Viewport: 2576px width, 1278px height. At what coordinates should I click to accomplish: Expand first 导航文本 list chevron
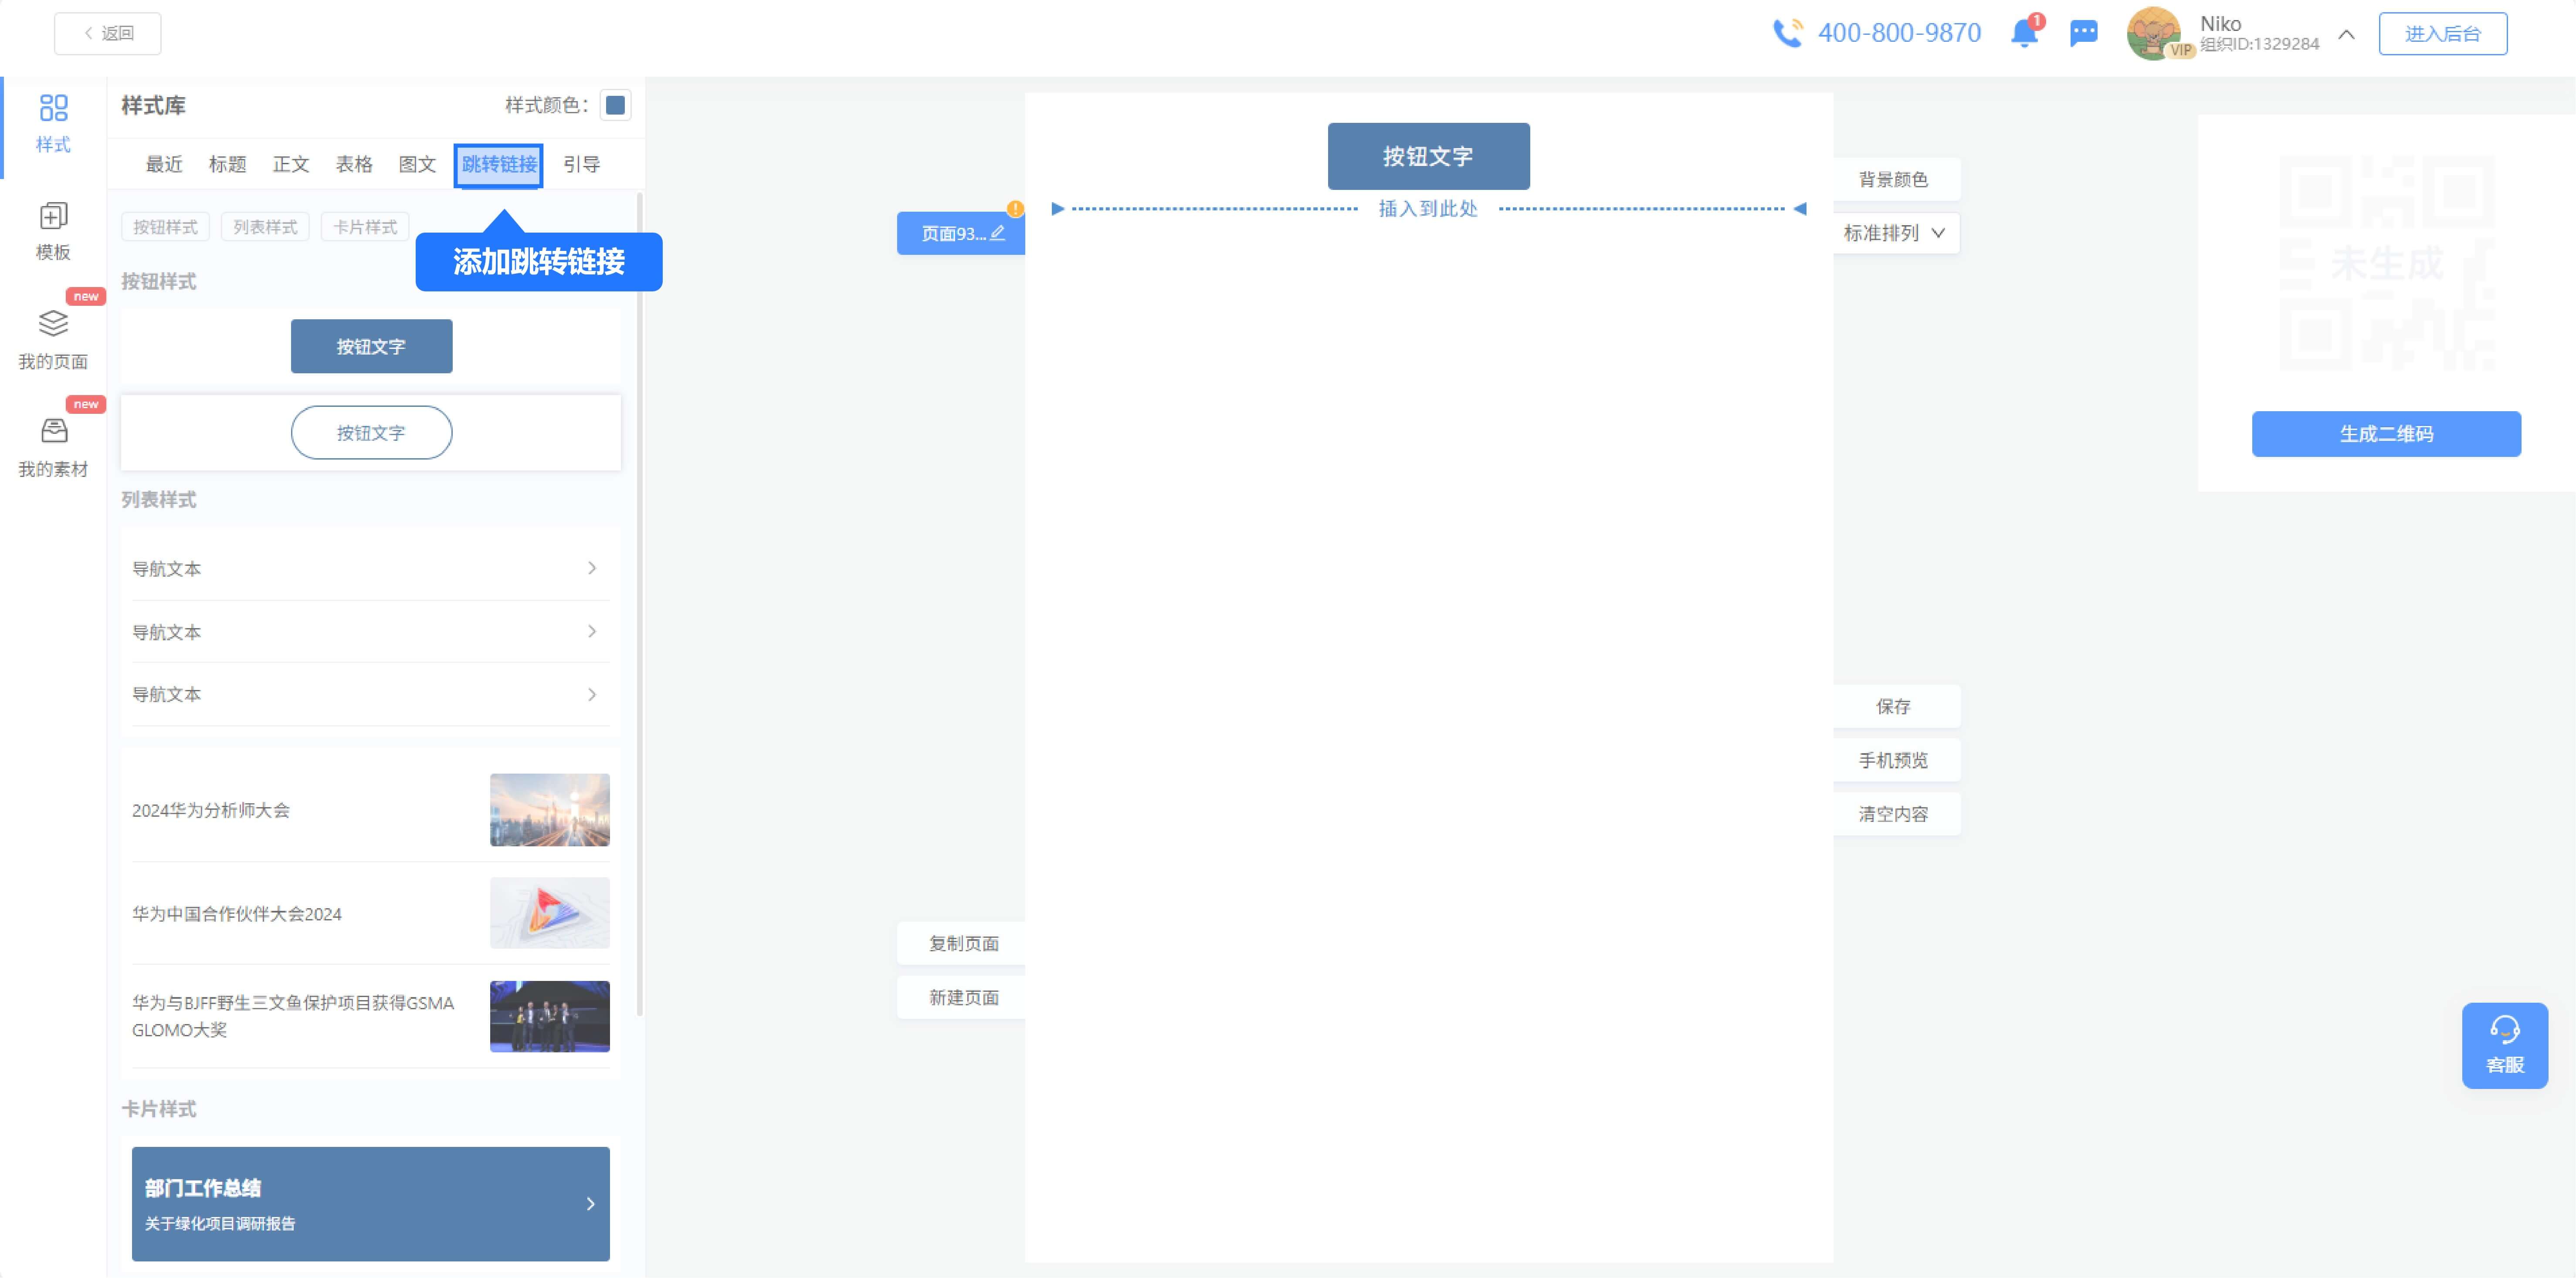coord(592,568)
